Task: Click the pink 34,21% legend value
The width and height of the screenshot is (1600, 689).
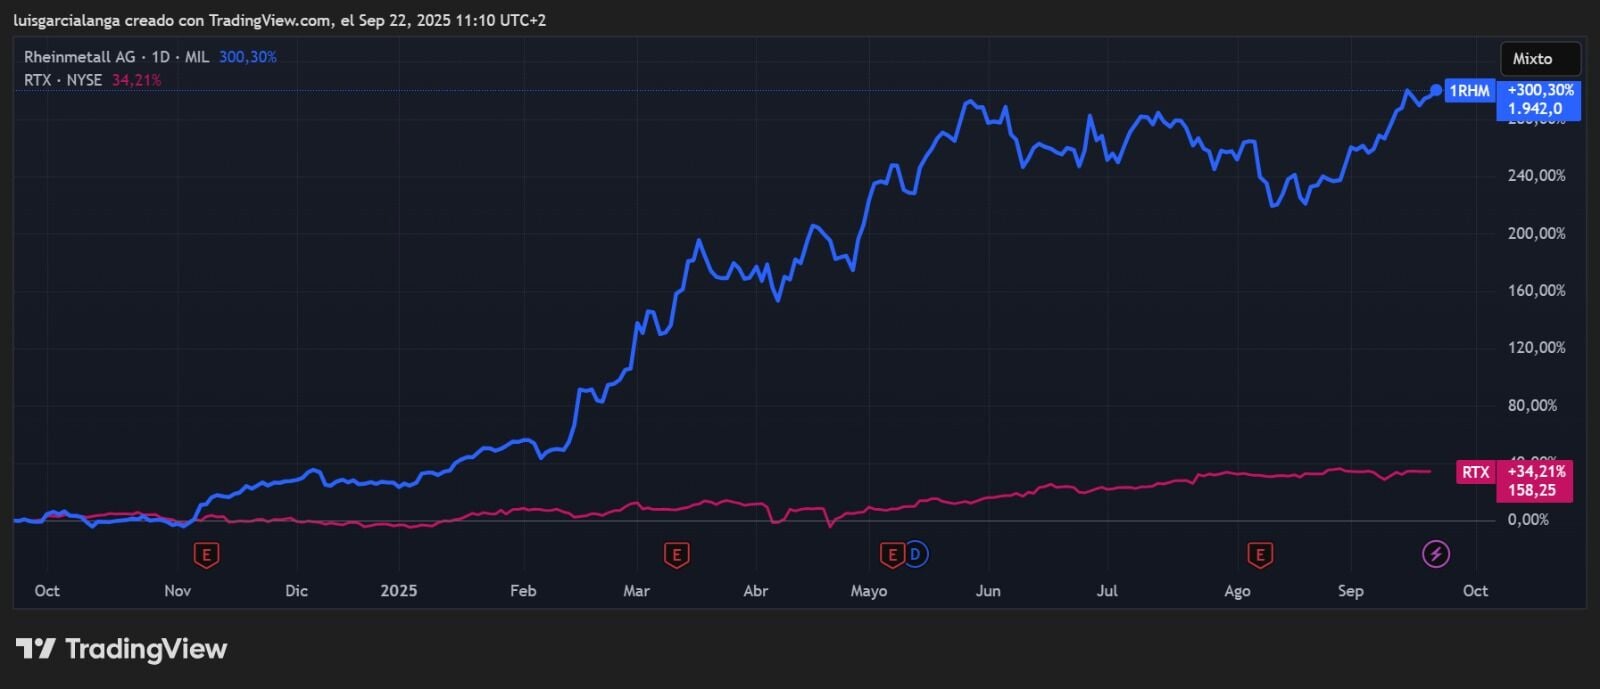Action: click(x=136, y=80)
